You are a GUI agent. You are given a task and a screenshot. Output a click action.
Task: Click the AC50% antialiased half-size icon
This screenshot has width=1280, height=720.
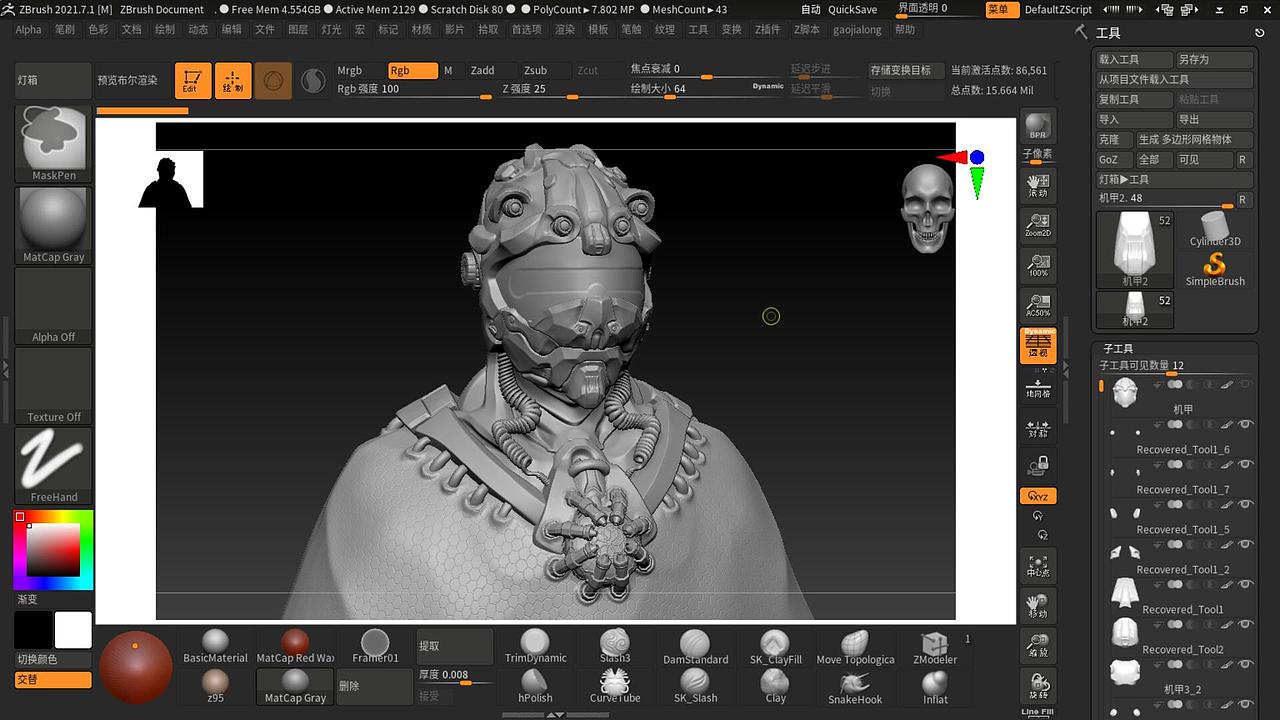[1038, 304]
